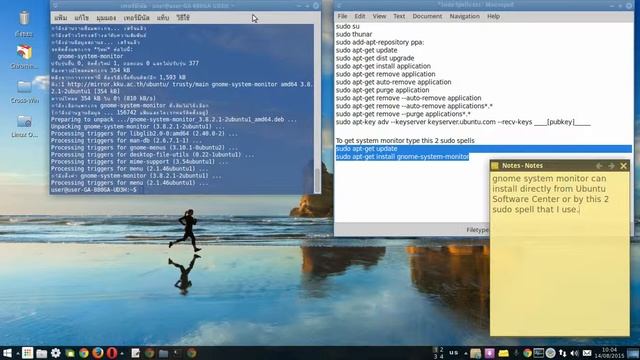The image size is (640, 360).
Task: Select the US keyboard layout indicator
Action: 453,353
